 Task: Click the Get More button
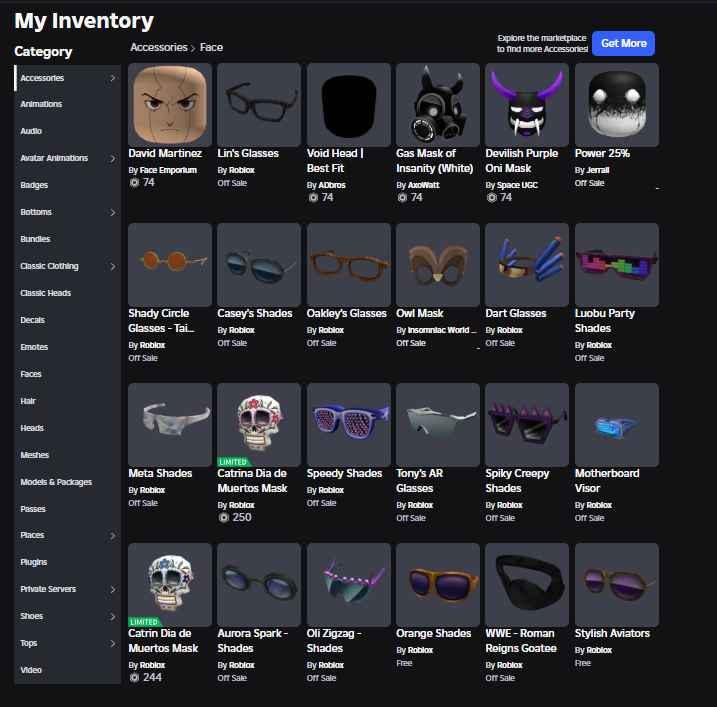coord(623,43)
